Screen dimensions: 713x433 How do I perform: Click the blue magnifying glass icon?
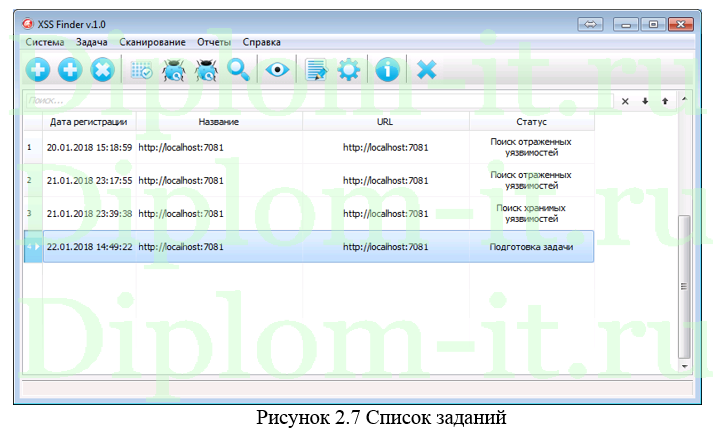[238, 70]
